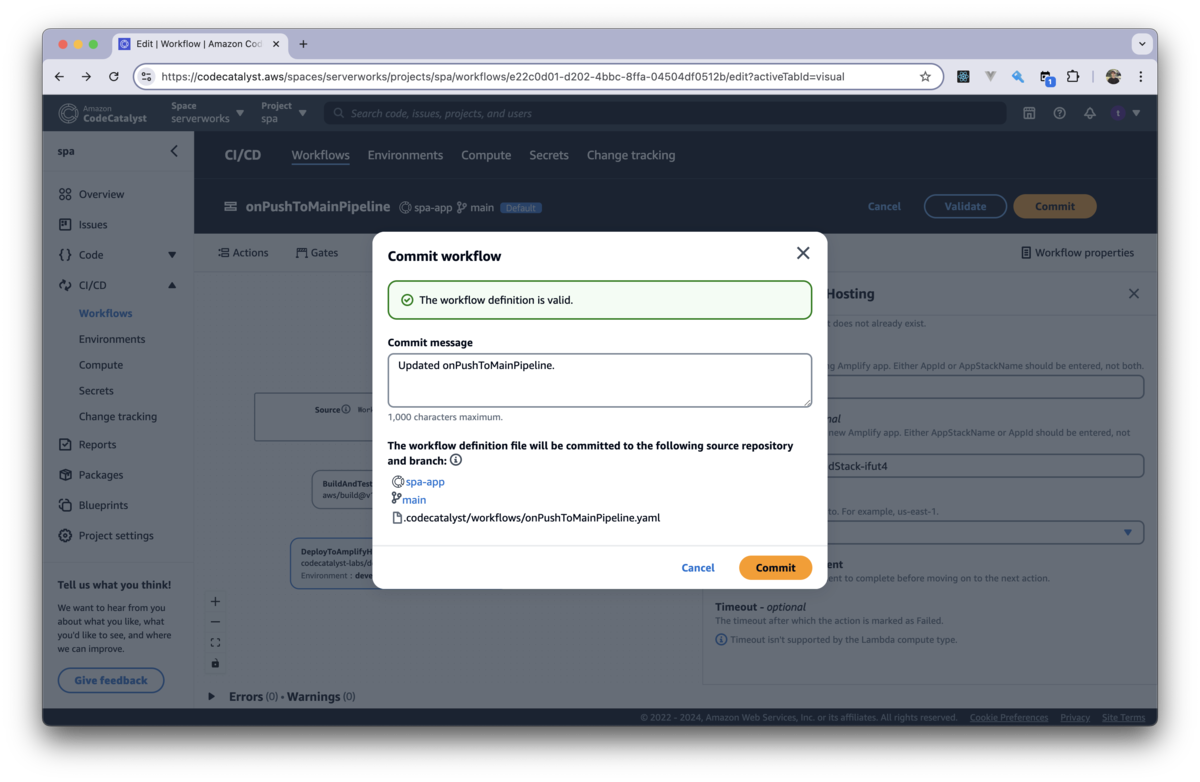Open the help question mark icon

tap(1059, 113)
